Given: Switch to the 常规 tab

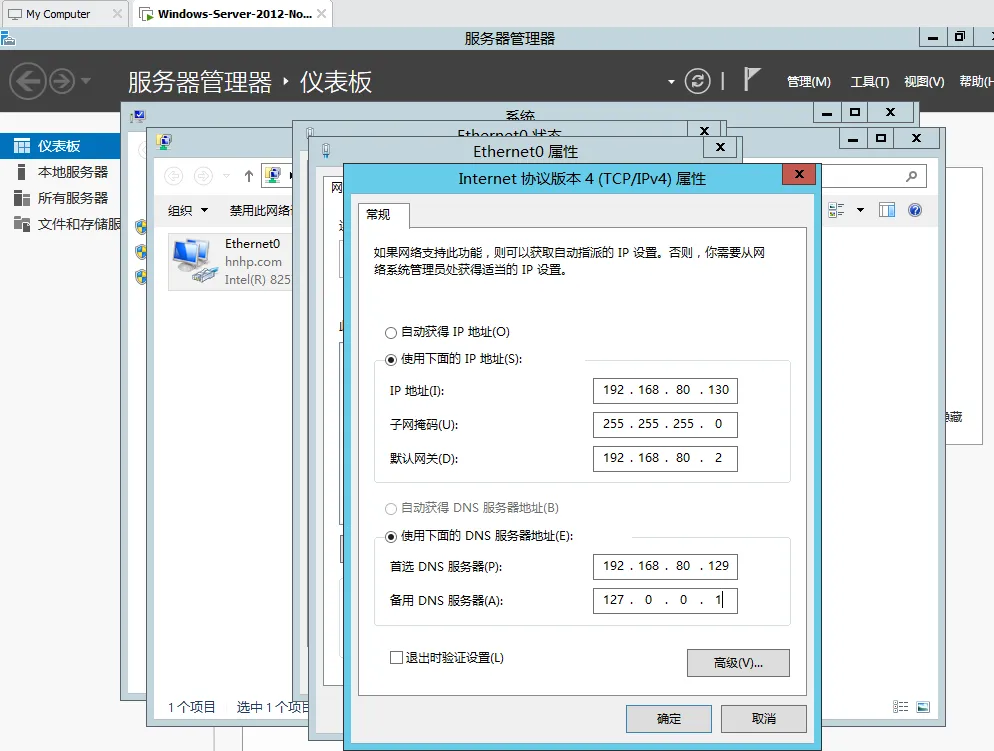Looking at the screenshot, I should (382, 215).
